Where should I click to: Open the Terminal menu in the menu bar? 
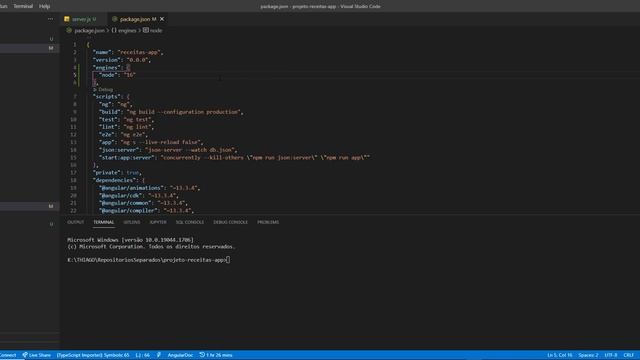tap(23, 6)
